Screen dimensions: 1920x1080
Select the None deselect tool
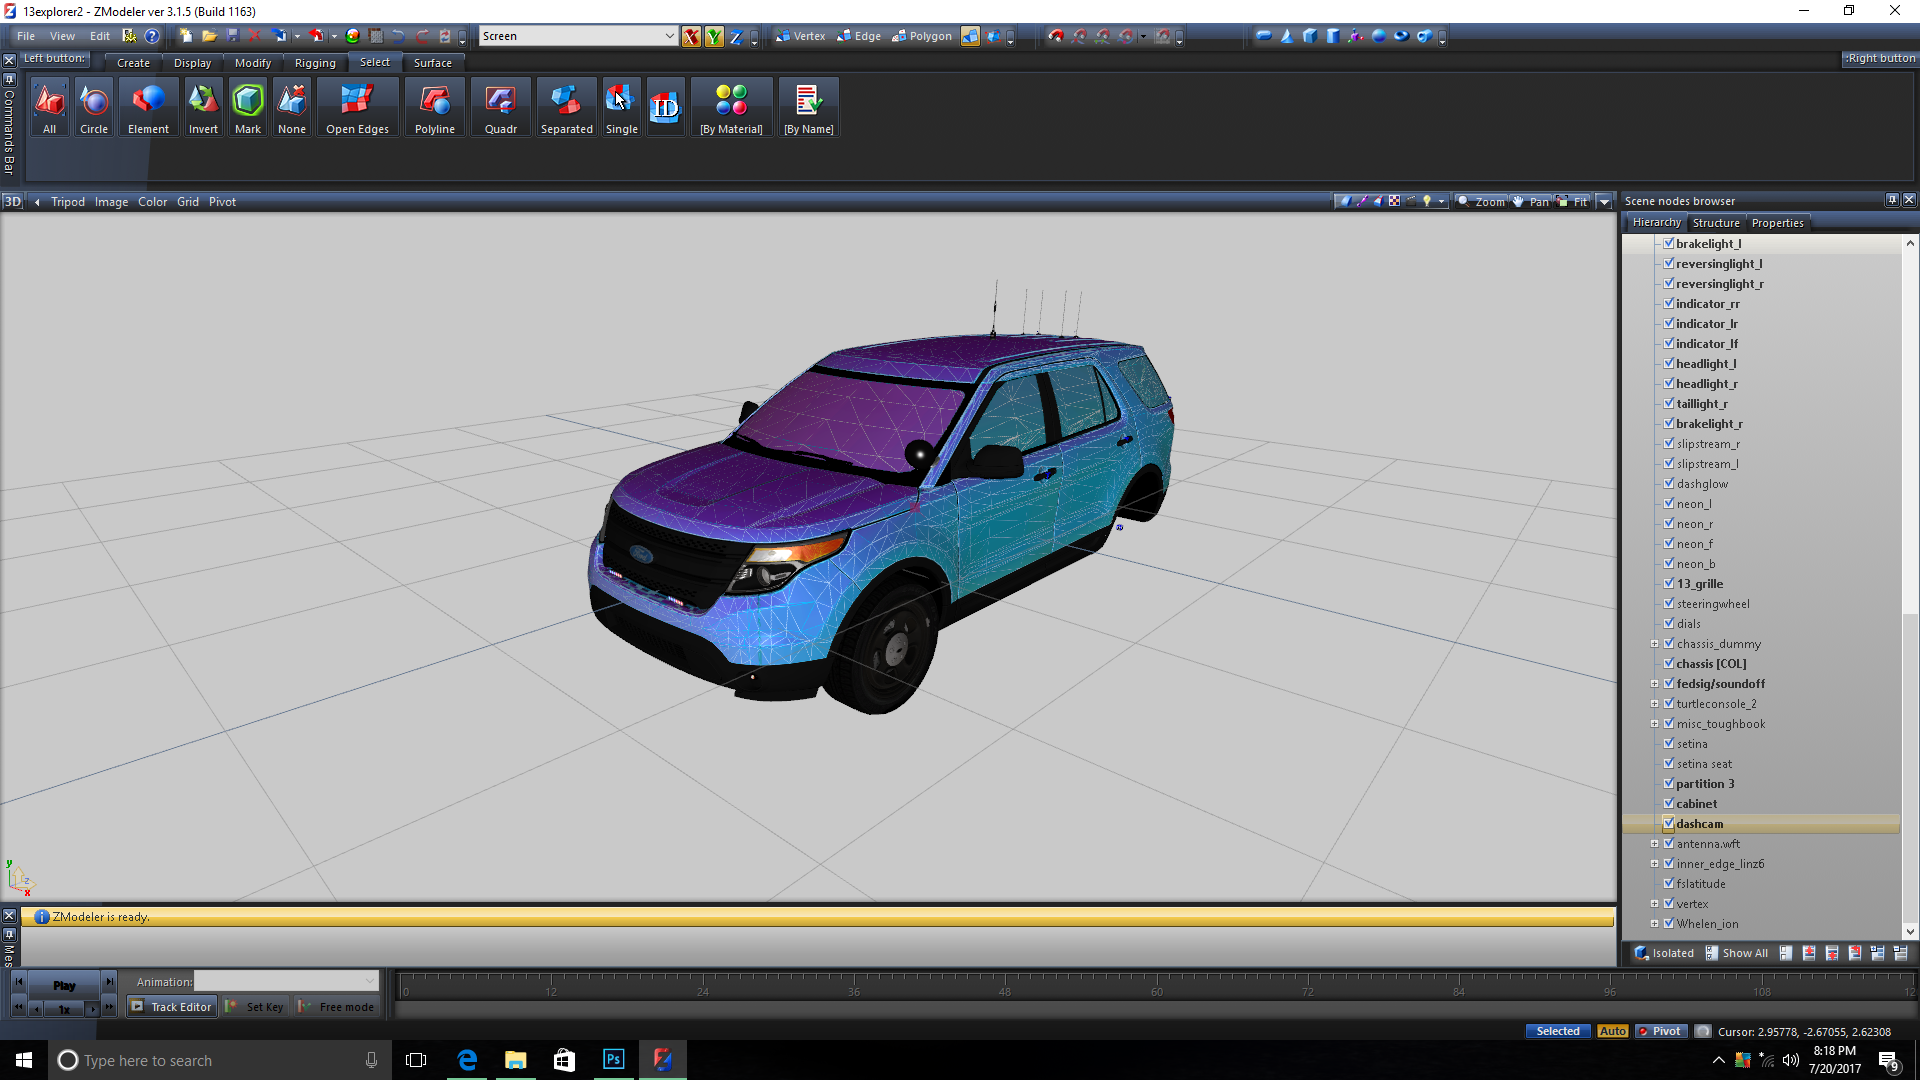[x=292, y=108]
